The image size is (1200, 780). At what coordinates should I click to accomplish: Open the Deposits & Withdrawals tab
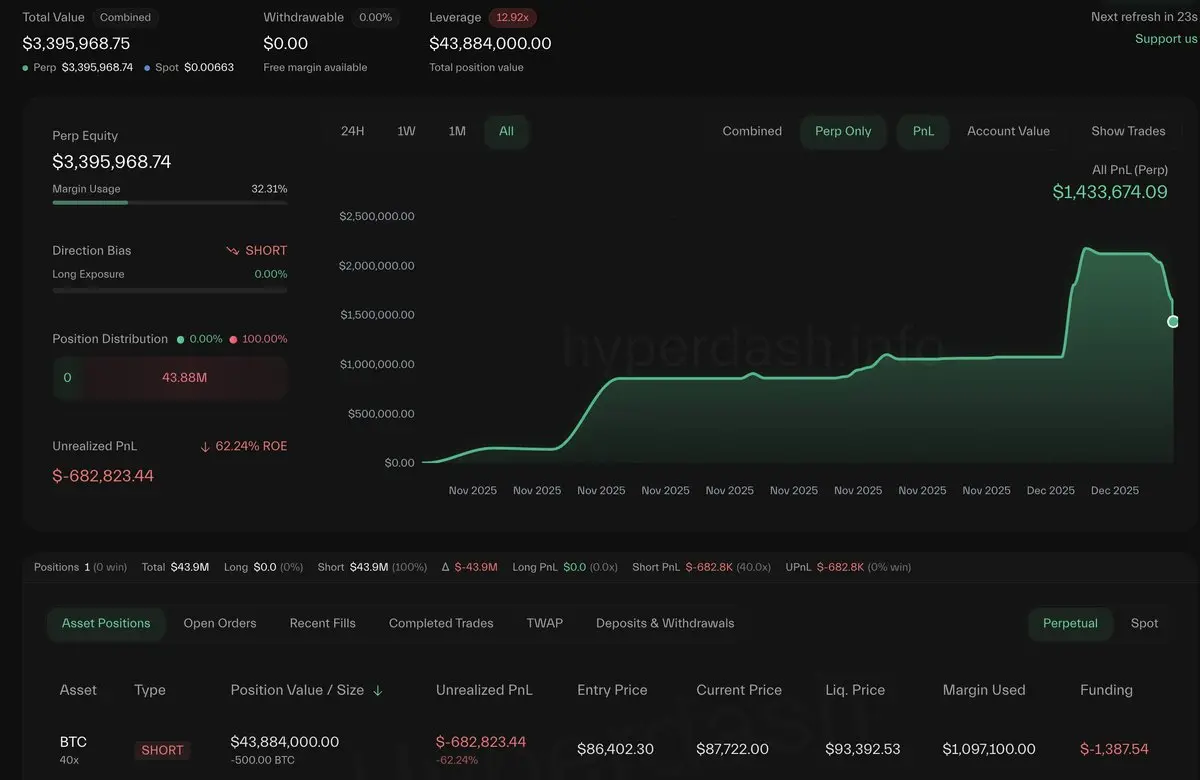click(665, 623)
